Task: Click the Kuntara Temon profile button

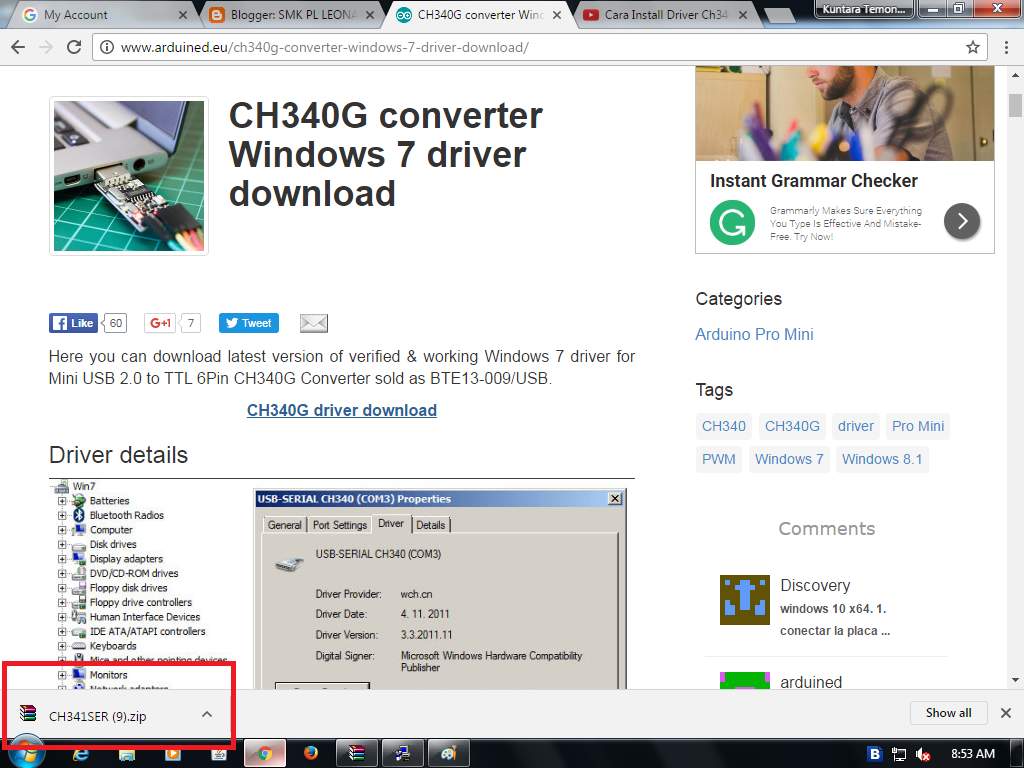Action: tap(863, 9)
